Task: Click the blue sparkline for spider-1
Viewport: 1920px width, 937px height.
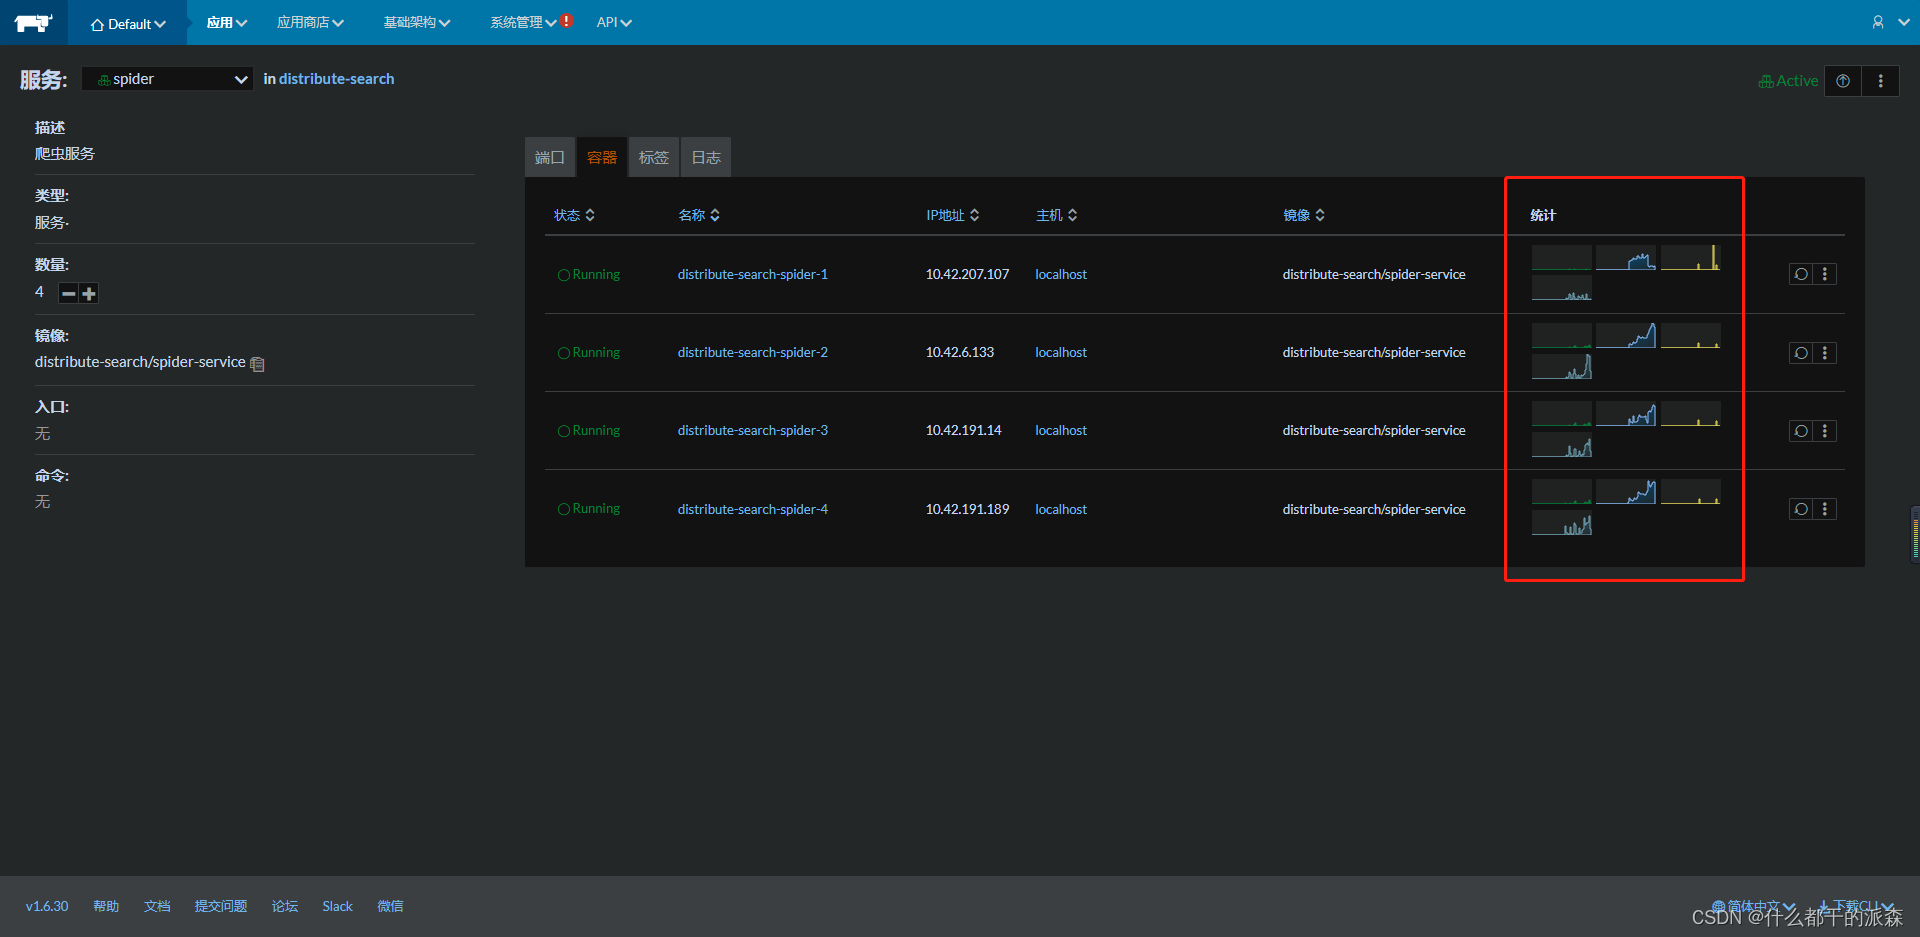Action: (x=1626, y=258)
